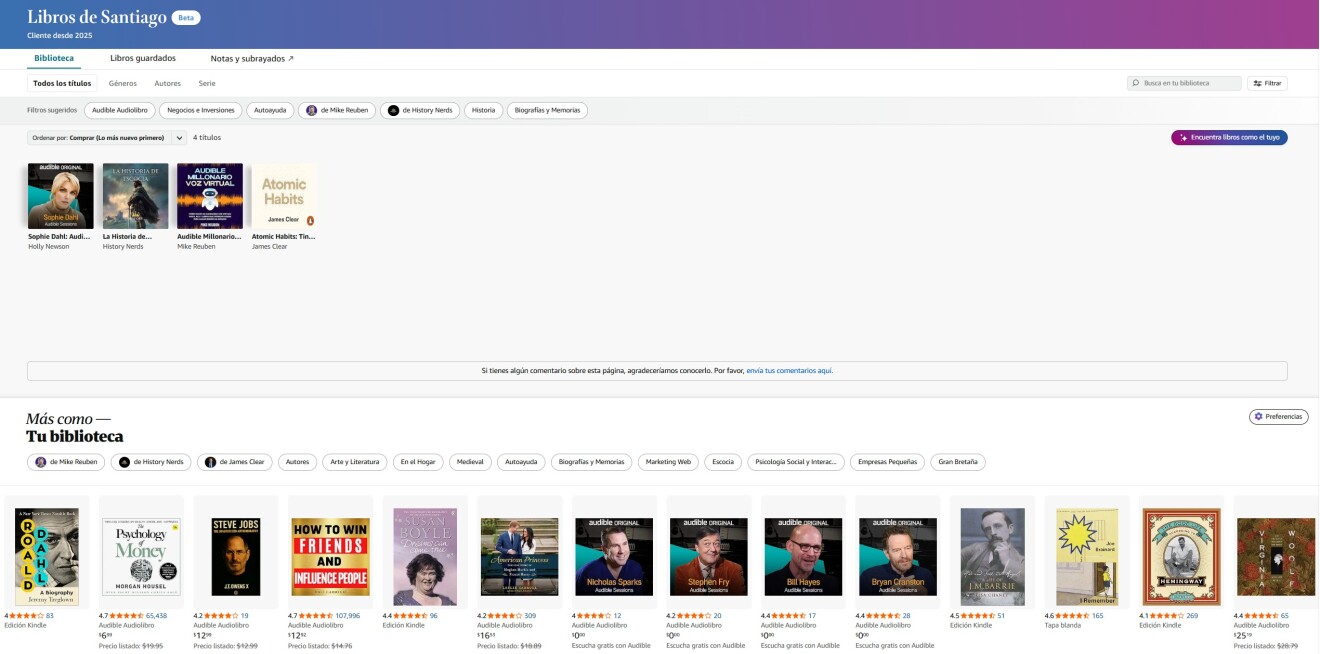
Task: Open the Ordenar por sort dropdown
Action: pos(106,138)
